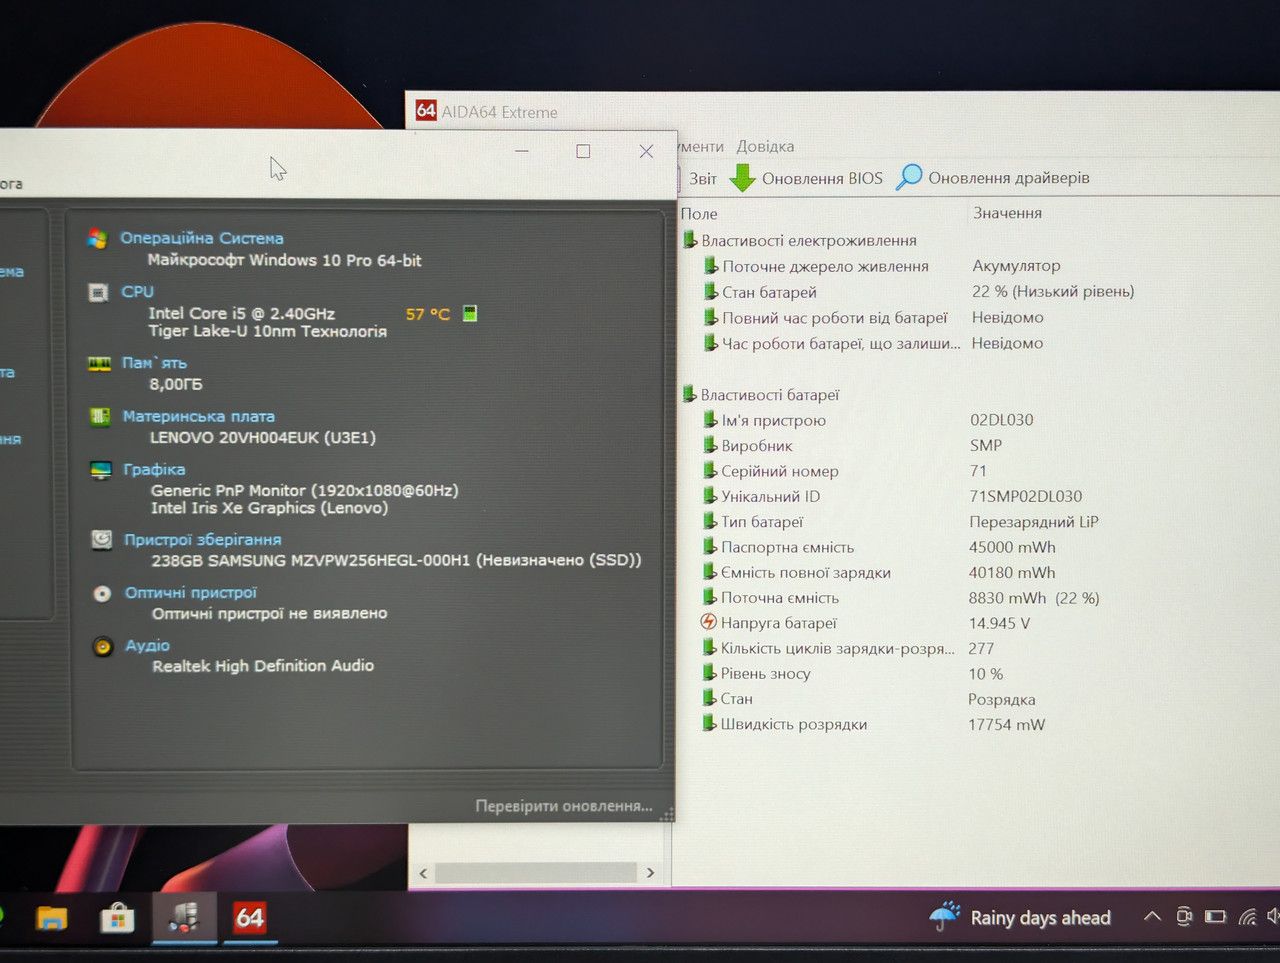Click the Звіт toolbar button

coord(702,178)
